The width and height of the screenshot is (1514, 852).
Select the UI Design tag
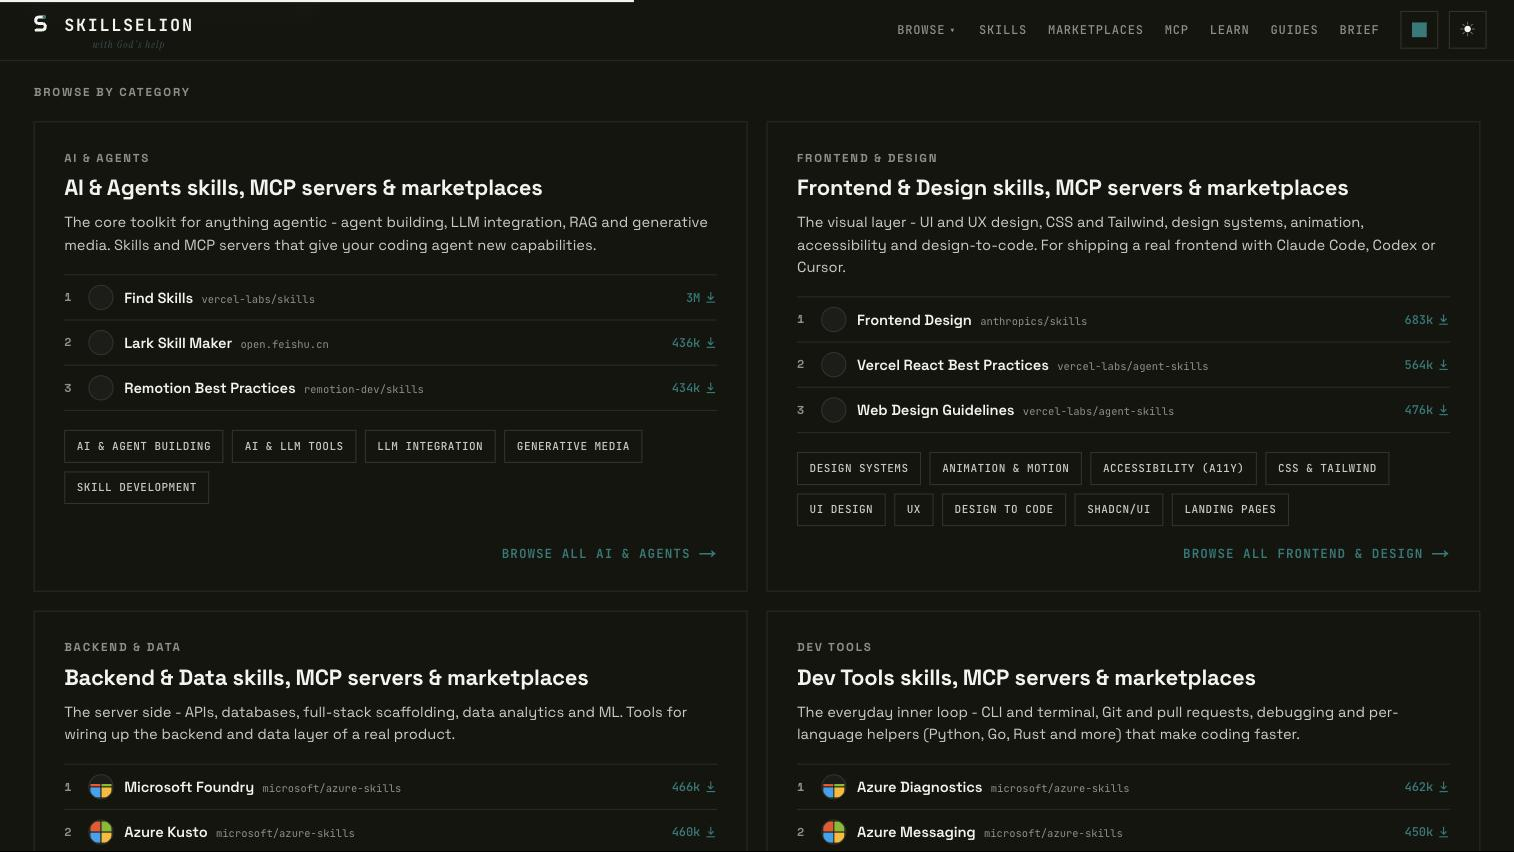(841, 509)
